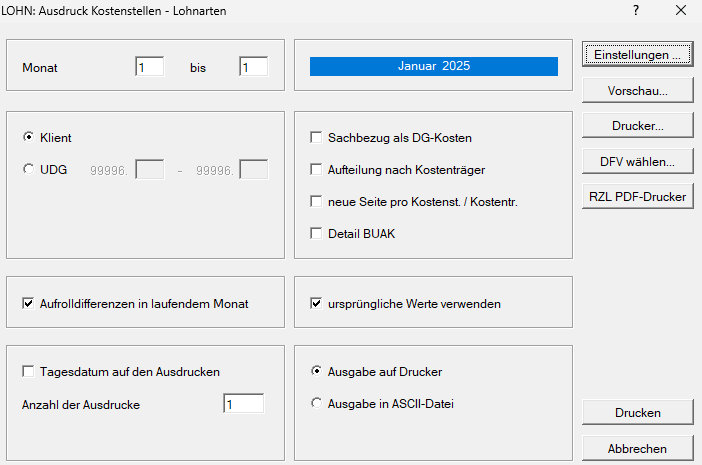Cancel the dialog with Abbrechen
This screenshot has height=465, width=702.
(637, 448)
